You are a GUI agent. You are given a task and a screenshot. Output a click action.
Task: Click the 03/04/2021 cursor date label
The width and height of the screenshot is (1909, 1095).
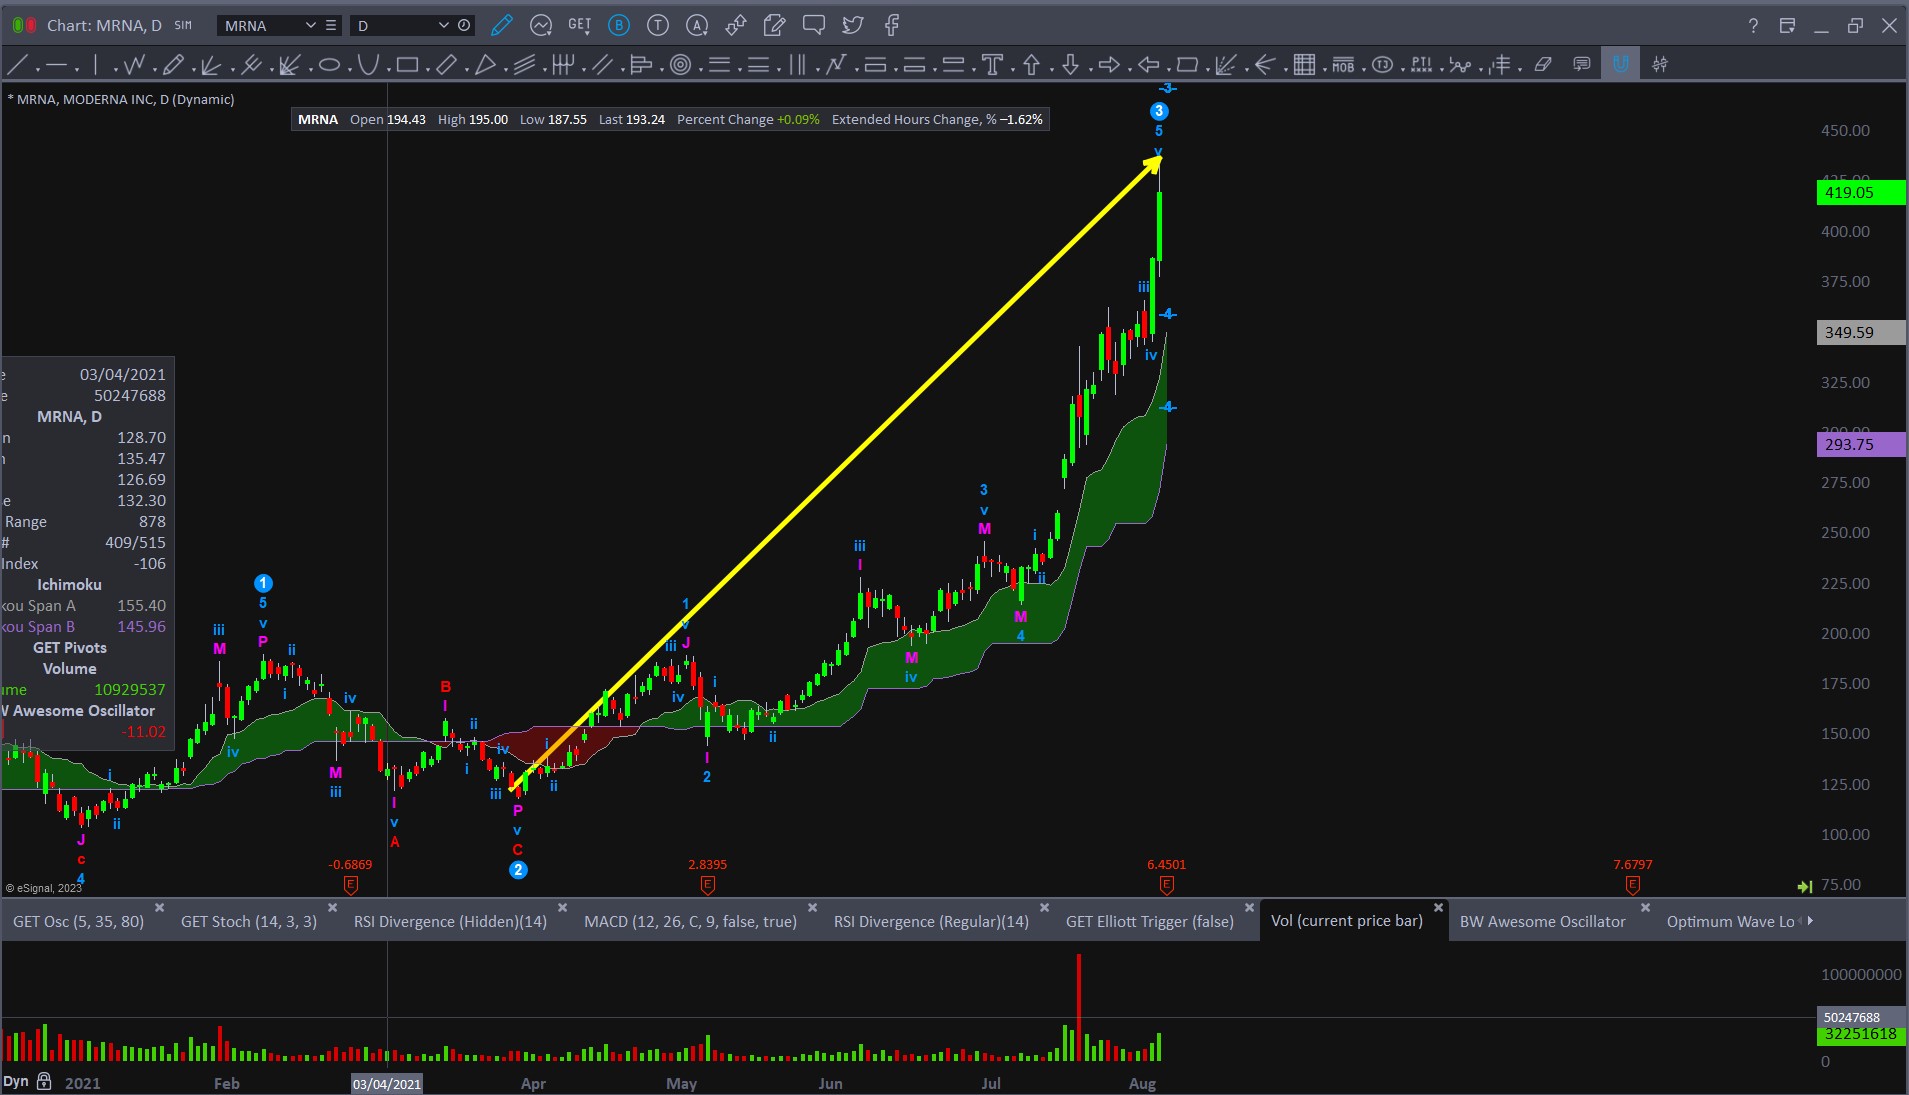coord(387,1084)
